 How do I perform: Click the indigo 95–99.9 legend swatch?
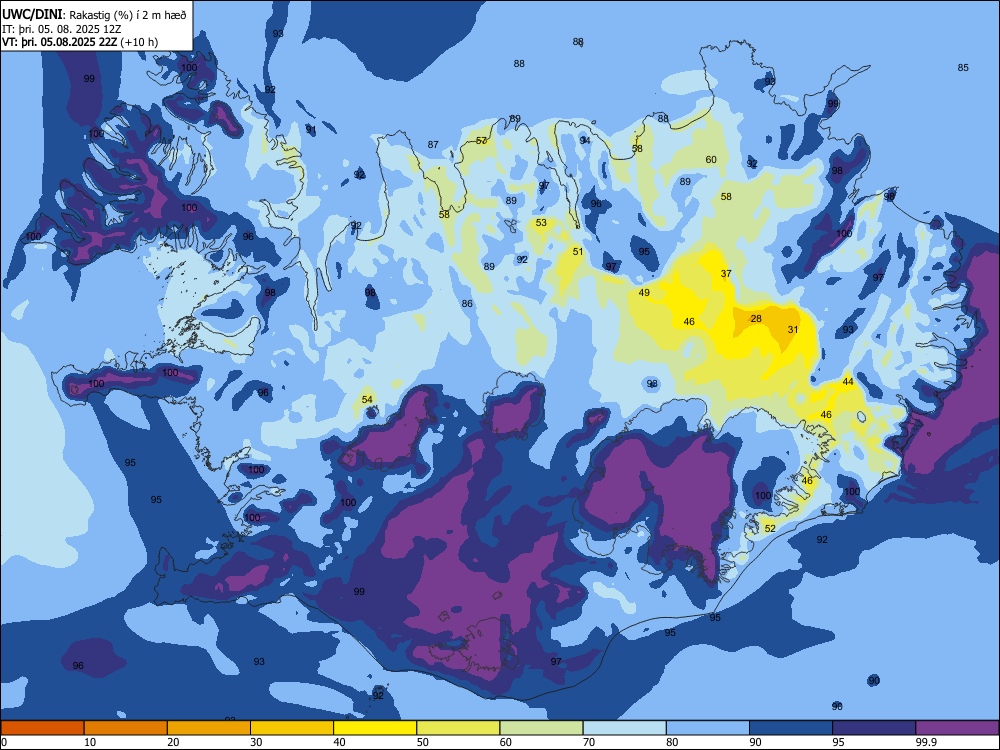pos(874,728)
